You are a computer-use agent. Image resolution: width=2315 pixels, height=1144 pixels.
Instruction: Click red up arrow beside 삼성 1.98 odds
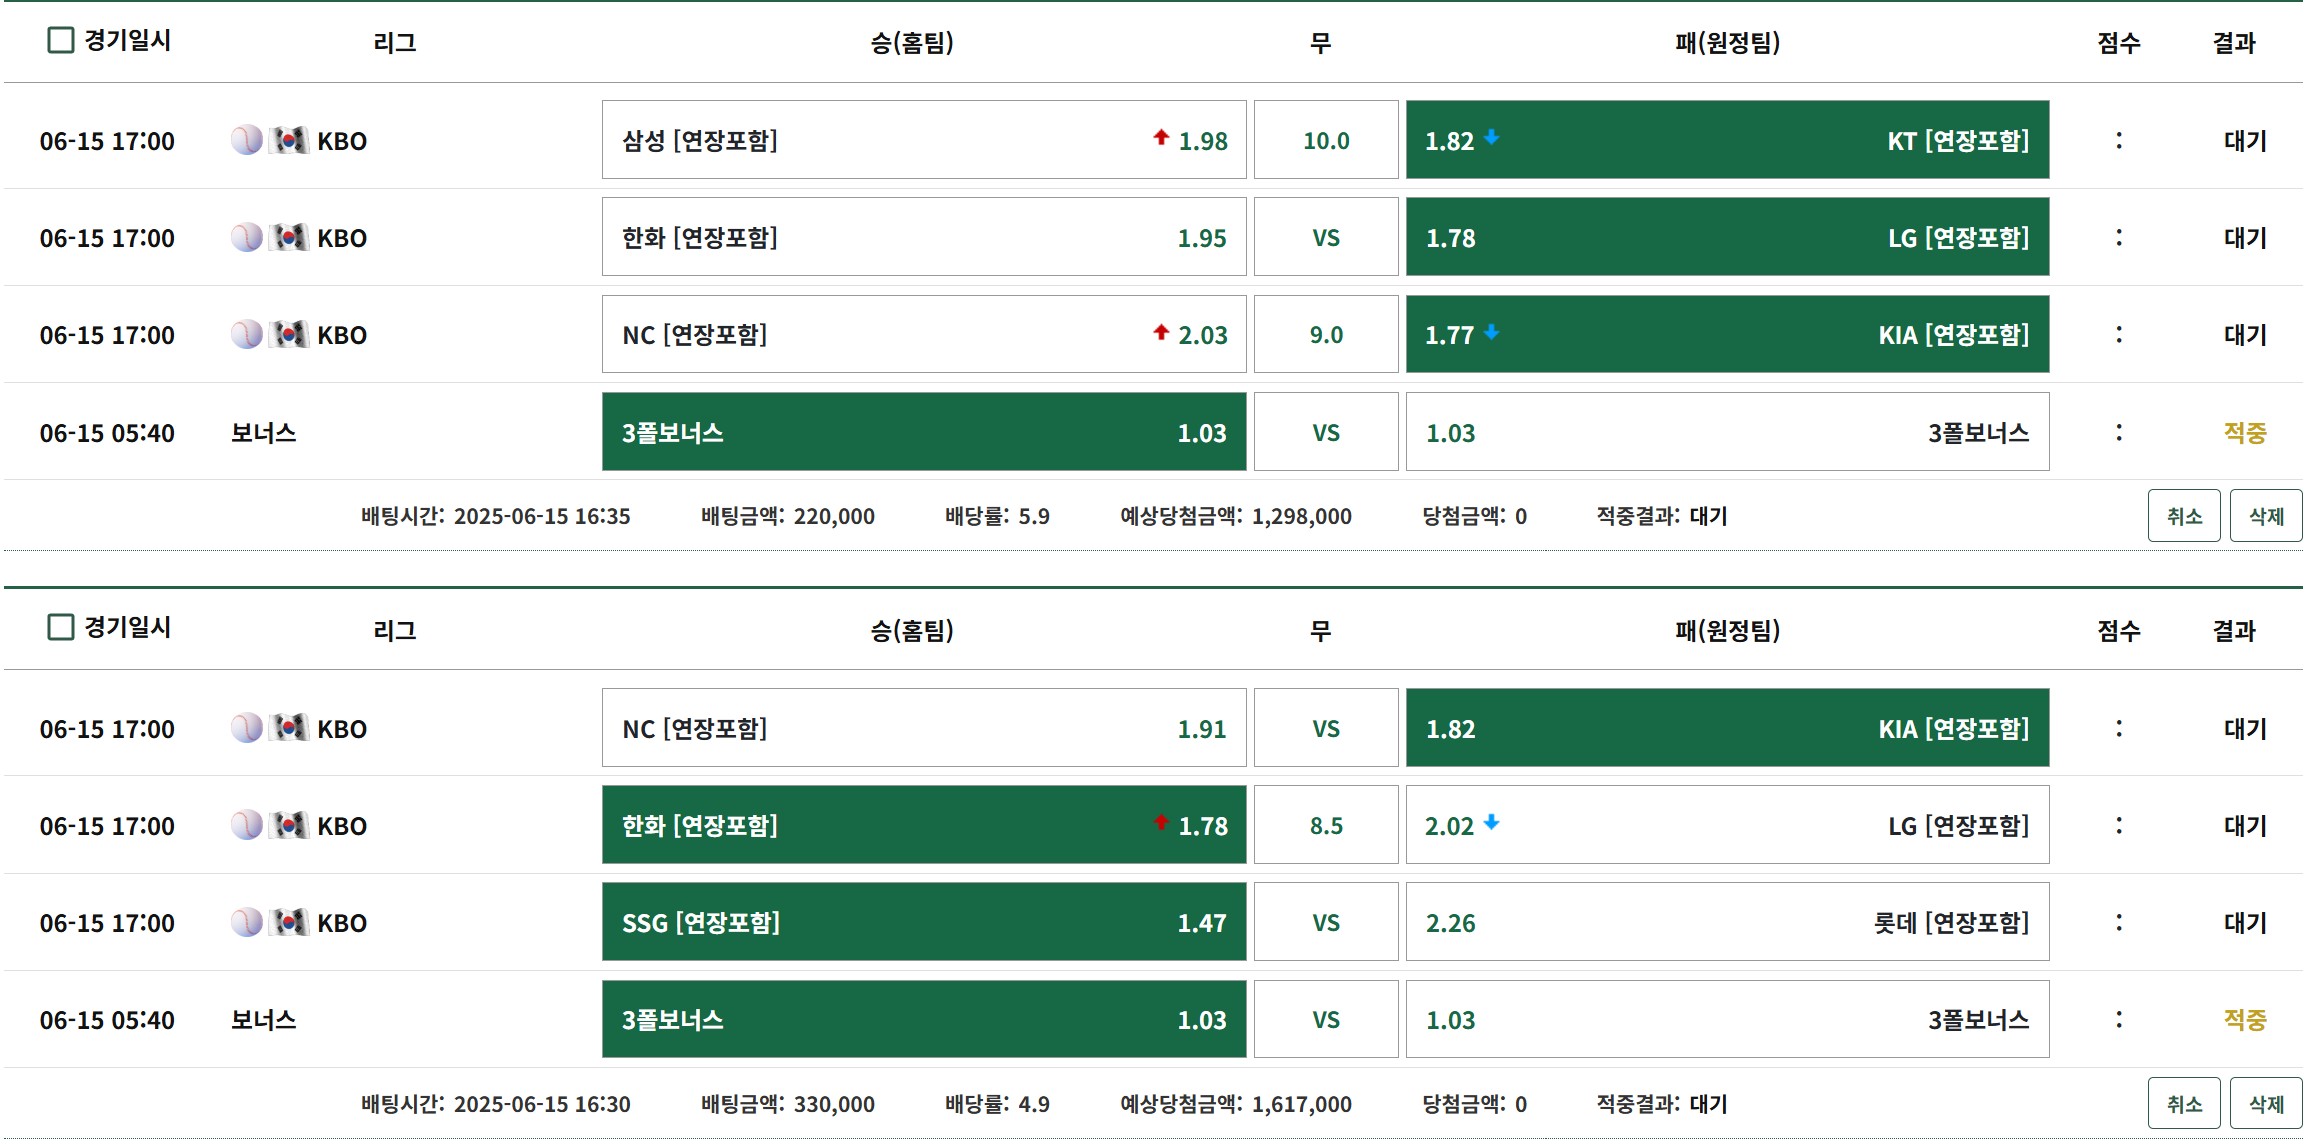click(x=1160, y=137)
